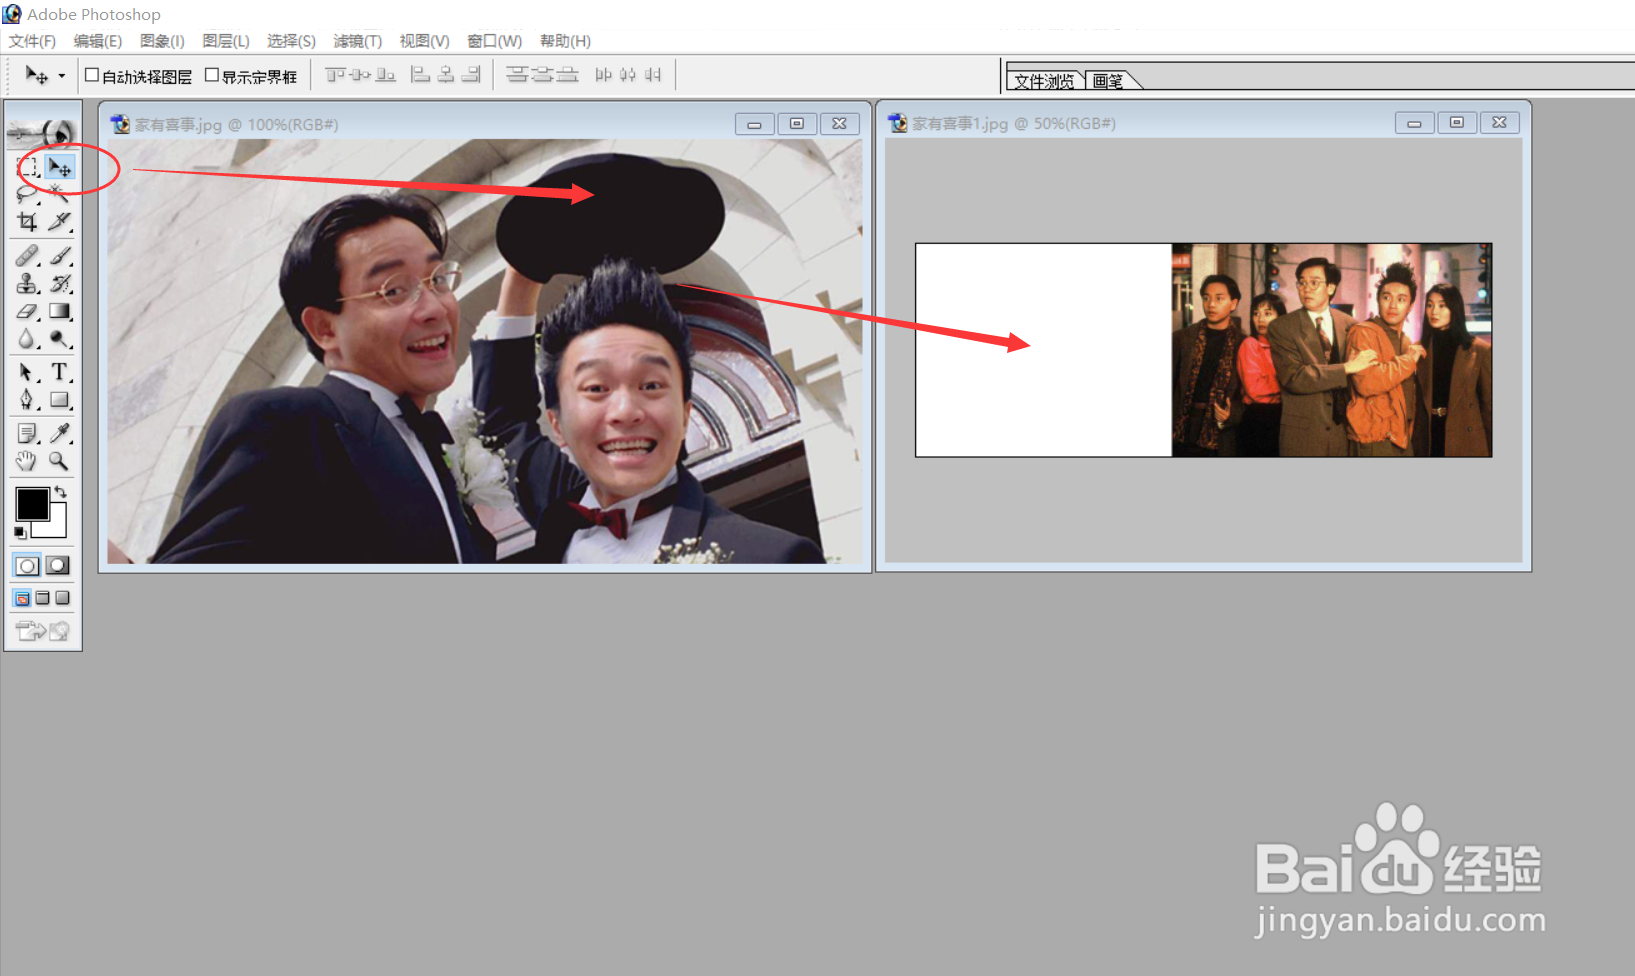Open the 帮助(H) menu
Viewport: 1635px width, 976px height.
(x=565, y=41)
